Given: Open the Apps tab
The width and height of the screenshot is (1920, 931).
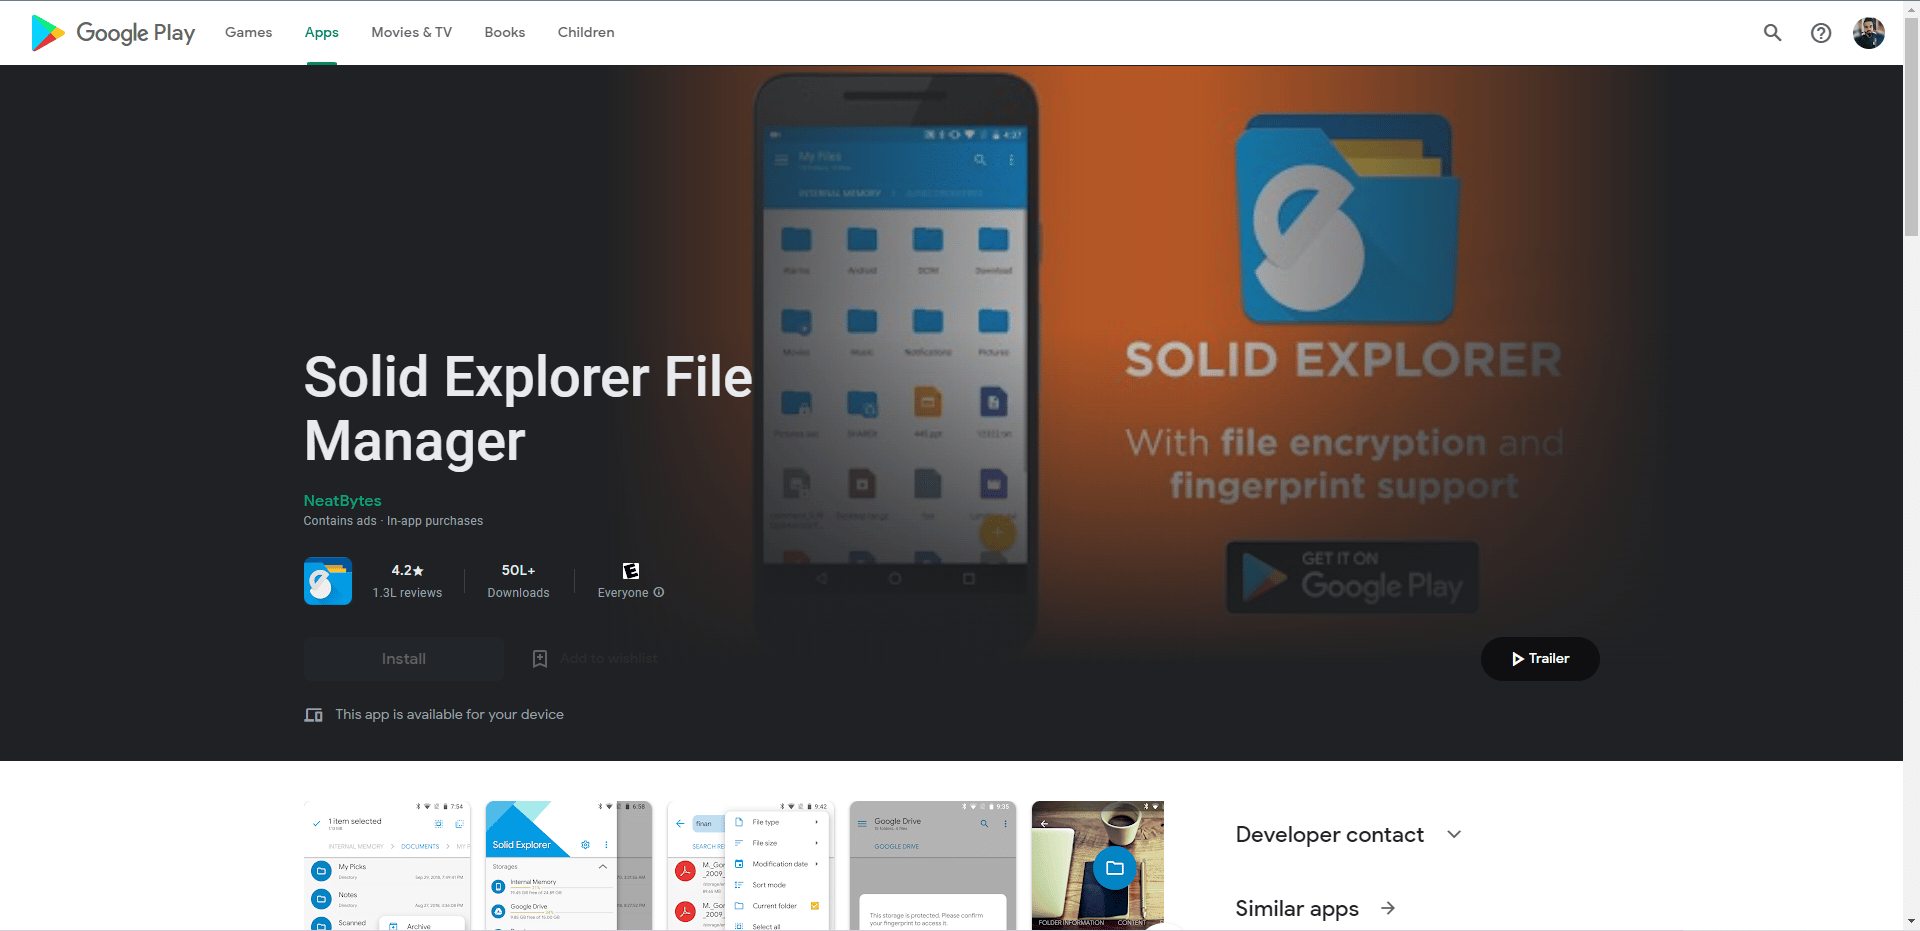Looking at the screenshot, I should click(x=321, y=33).
